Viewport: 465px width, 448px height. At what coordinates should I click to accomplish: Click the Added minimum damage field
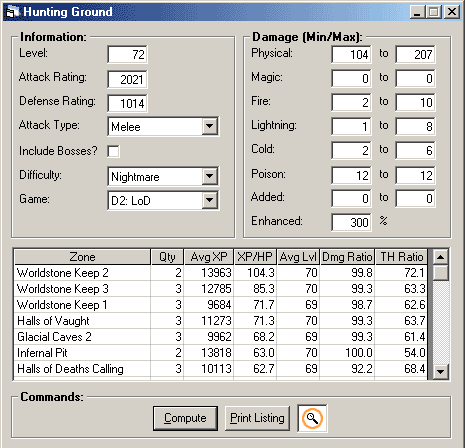(x=351, y=198)
